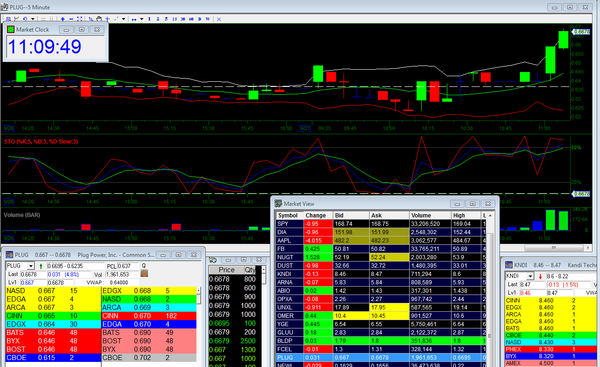Select the BLDP row in Market View

(x=381, y=341)
